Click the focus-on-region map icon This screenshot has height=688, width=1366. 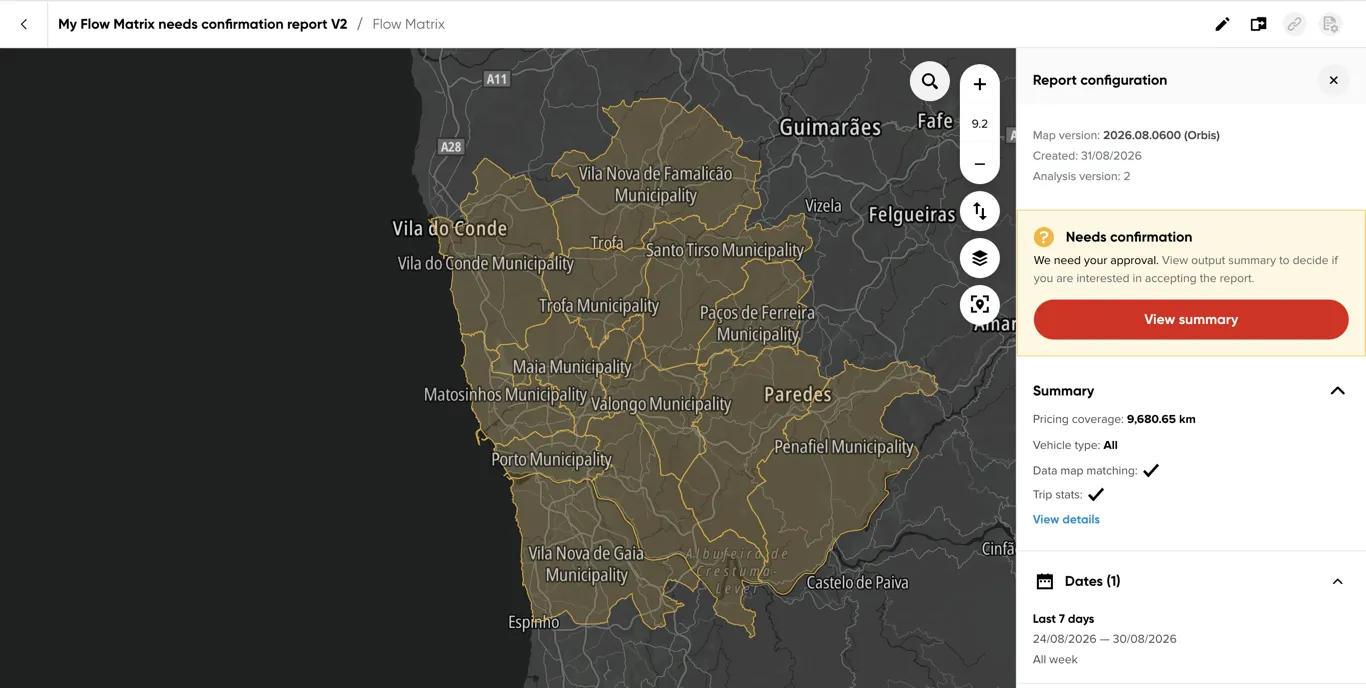pos(980,305)
